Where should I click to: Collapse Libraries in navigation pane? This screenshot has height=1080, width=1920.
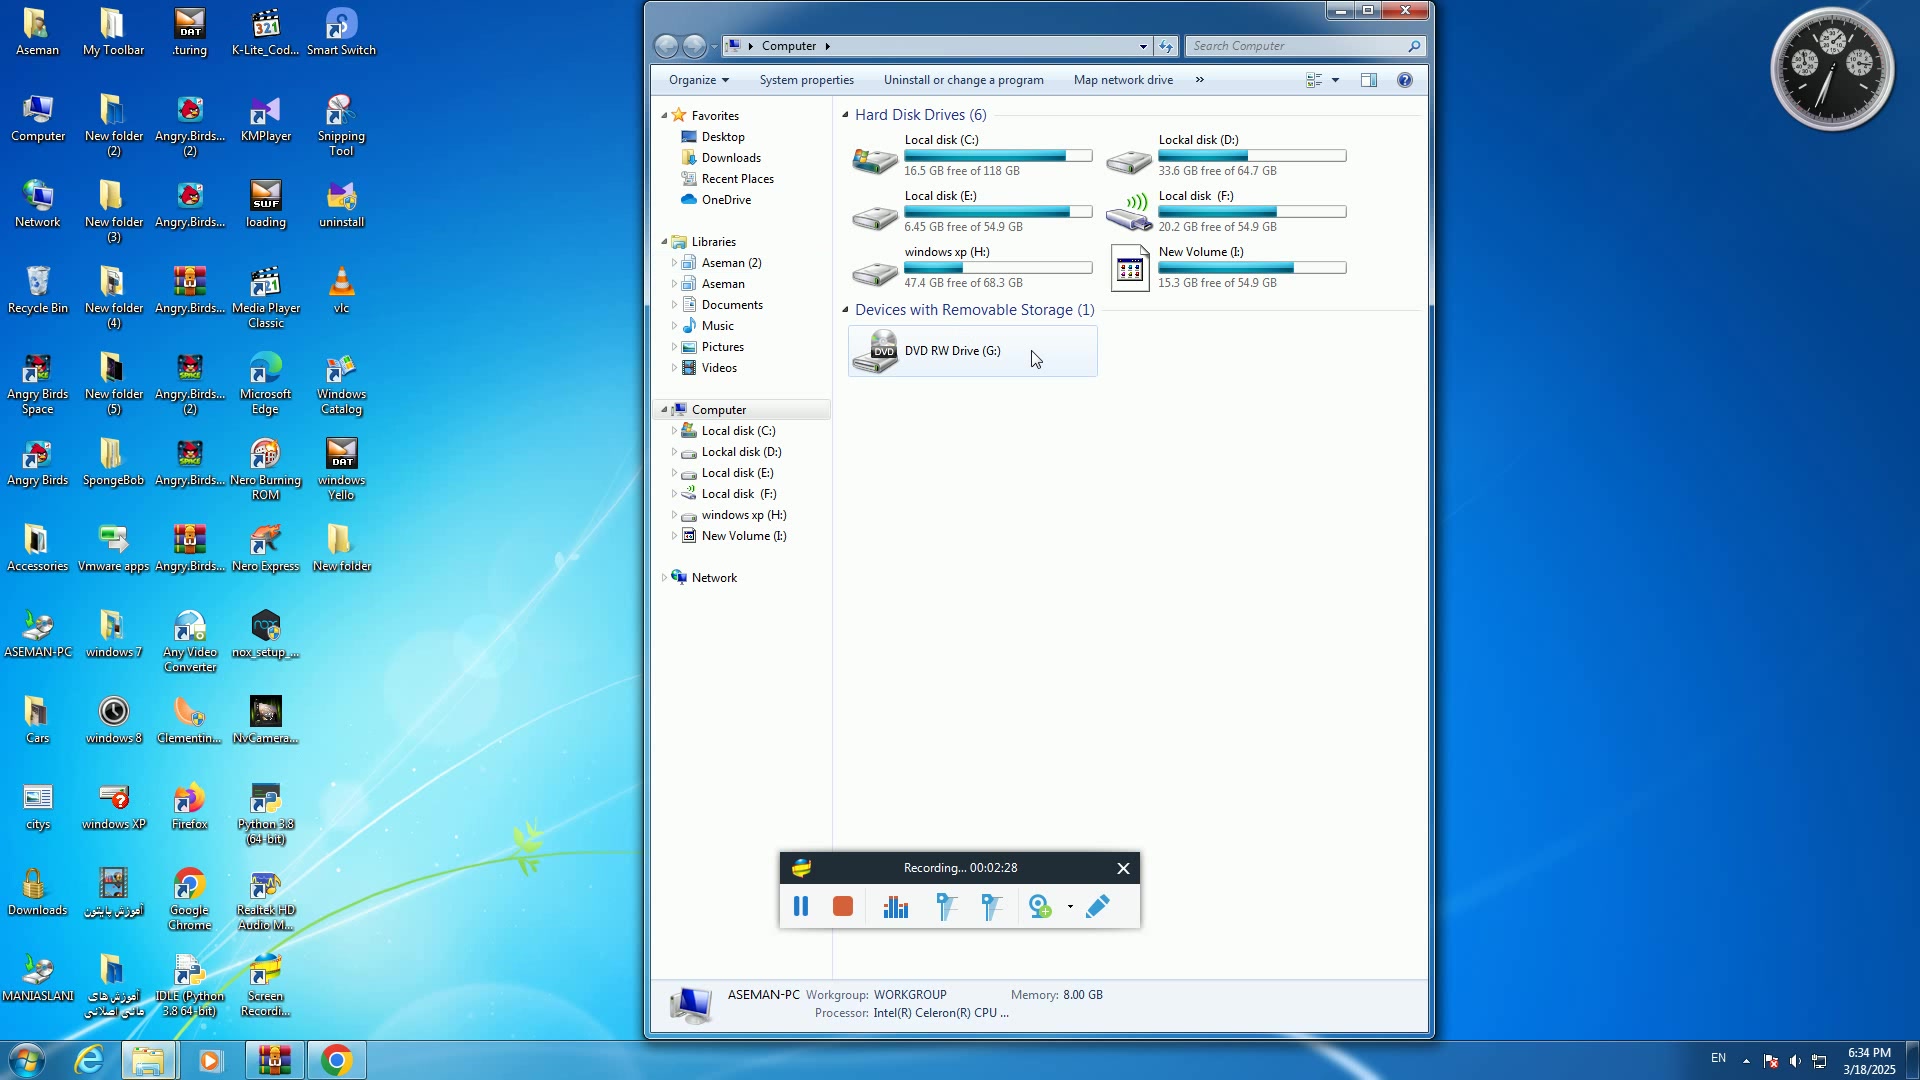click(x=664, y=242)
